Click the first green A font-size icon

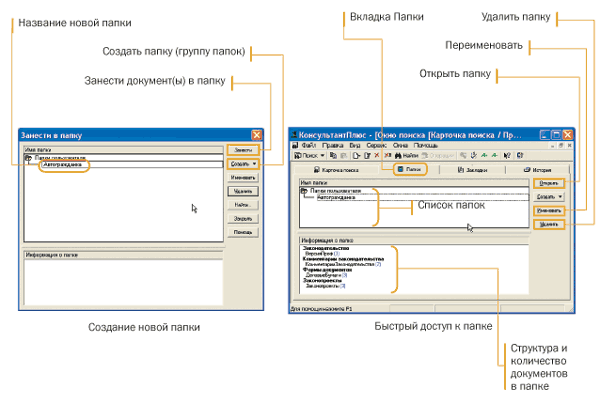484,155
